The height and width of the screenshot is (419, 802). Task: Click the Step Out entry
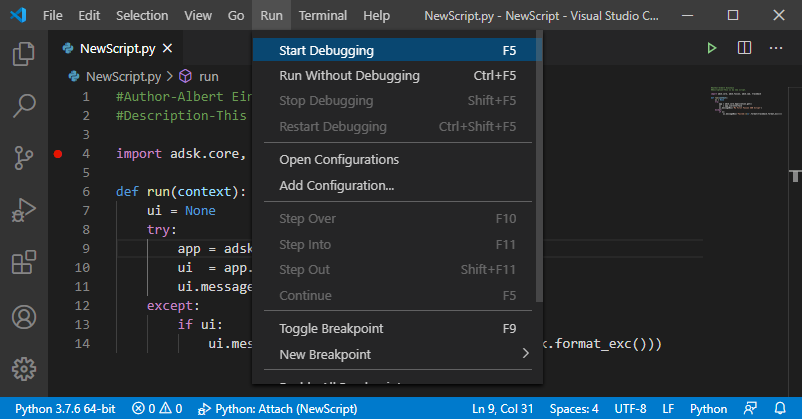(x=397, y=270)
